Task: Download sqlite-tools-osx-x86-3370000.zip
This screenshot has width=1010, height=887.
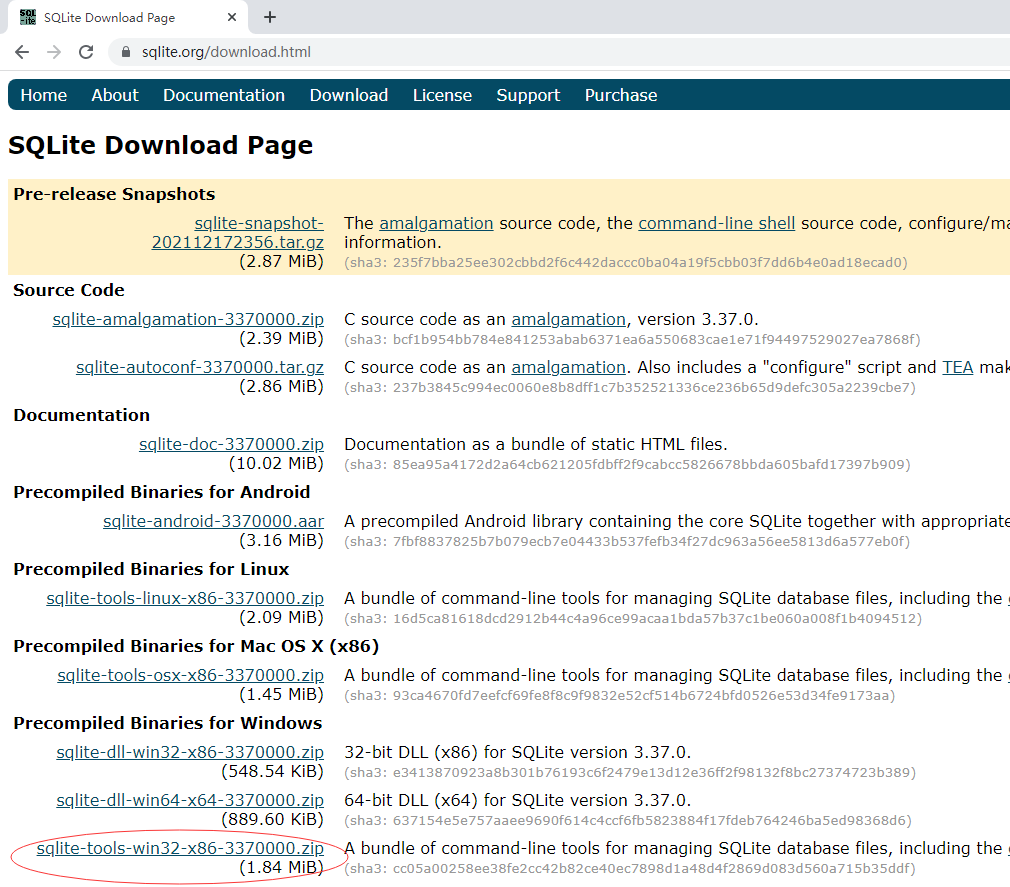Action: point(190,675)
